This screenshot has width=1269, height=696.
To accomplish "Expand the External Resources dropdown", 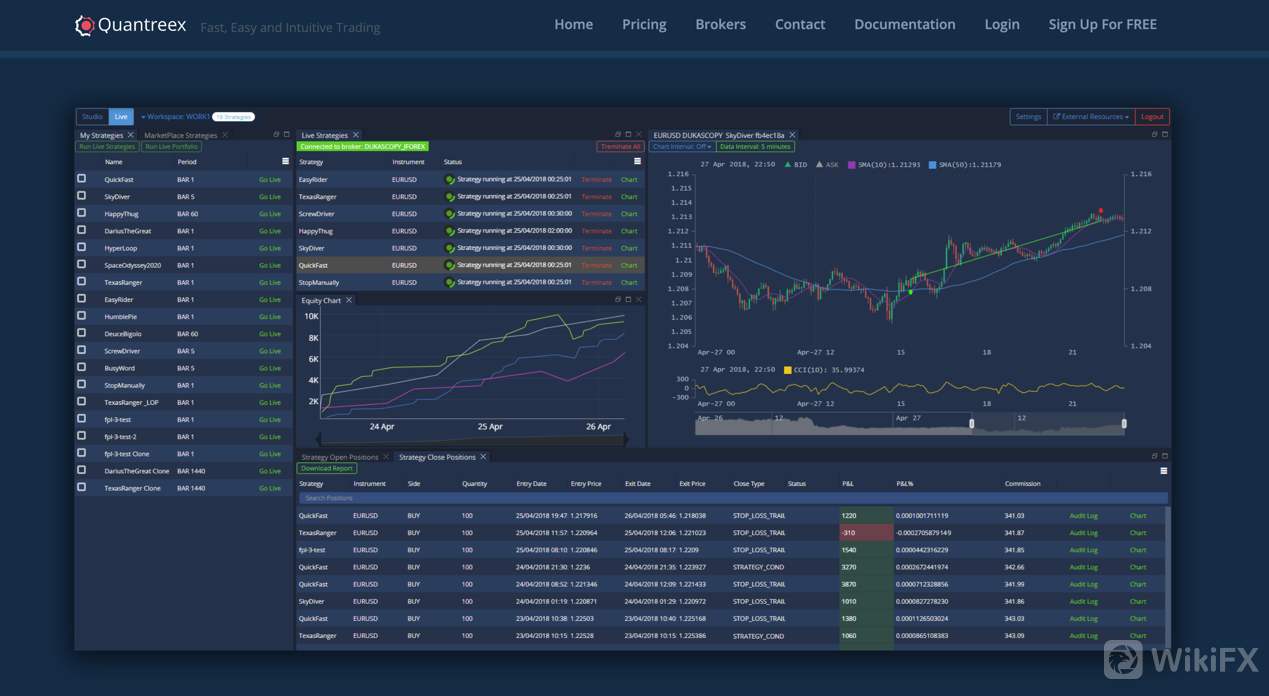I will tap(1090, 117).
